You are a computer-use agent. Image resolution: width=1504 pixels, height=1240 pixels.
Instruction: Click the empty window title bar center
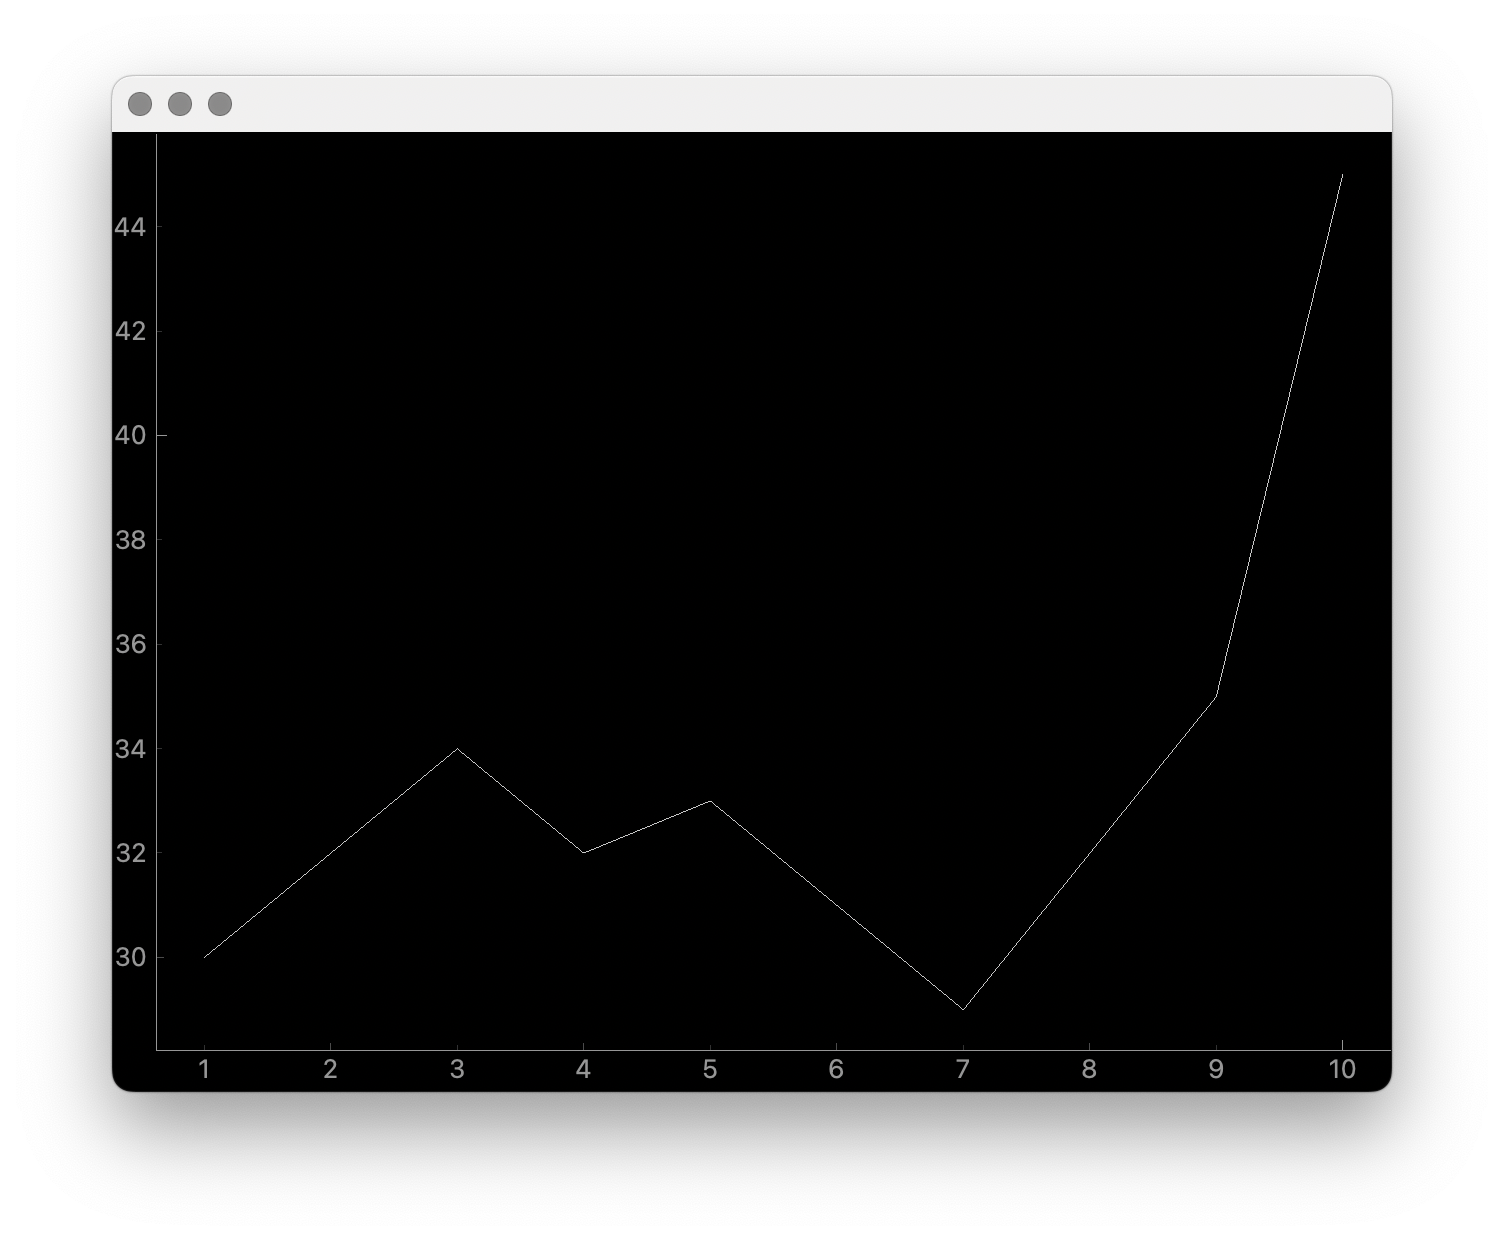[x=752, y=104]
